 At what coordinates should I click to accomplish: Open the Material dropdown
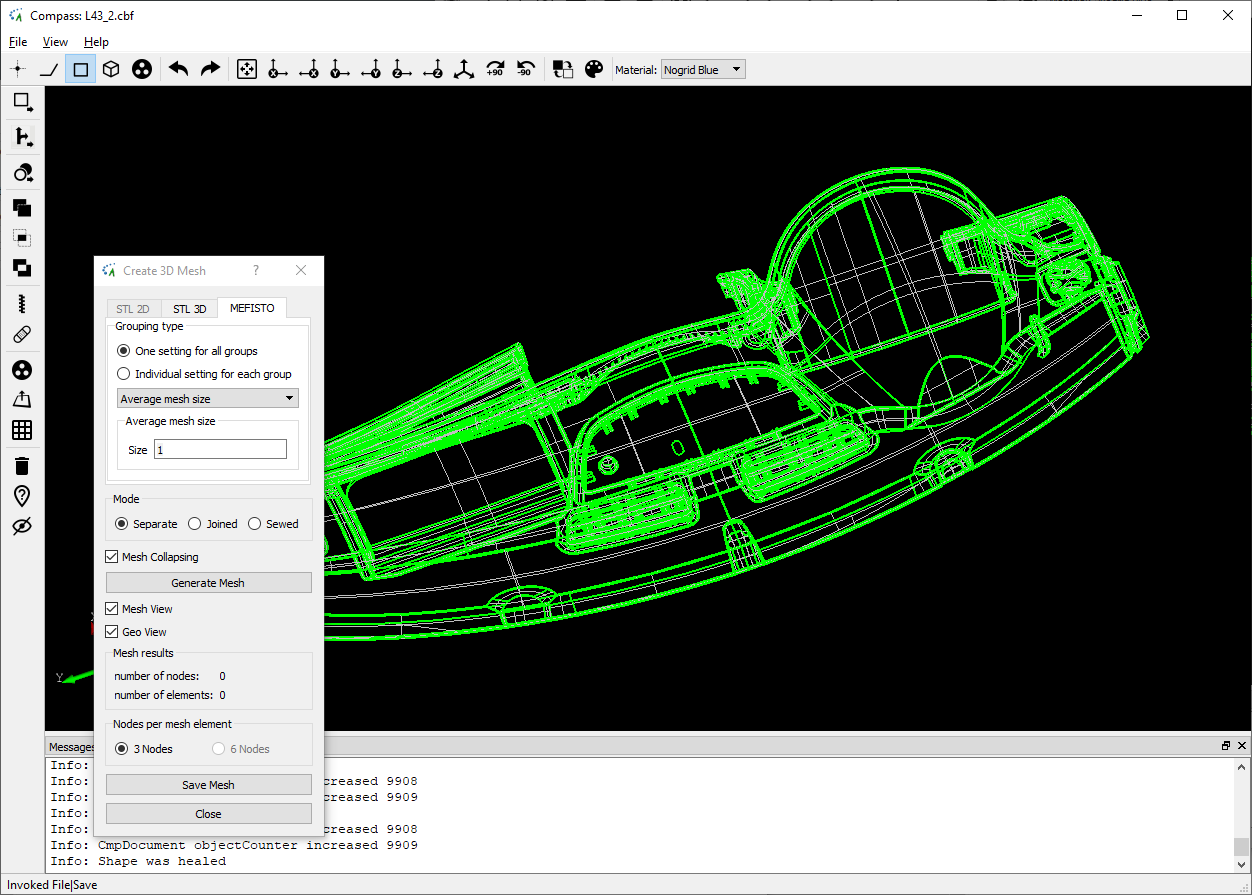(x=704, y=70)
